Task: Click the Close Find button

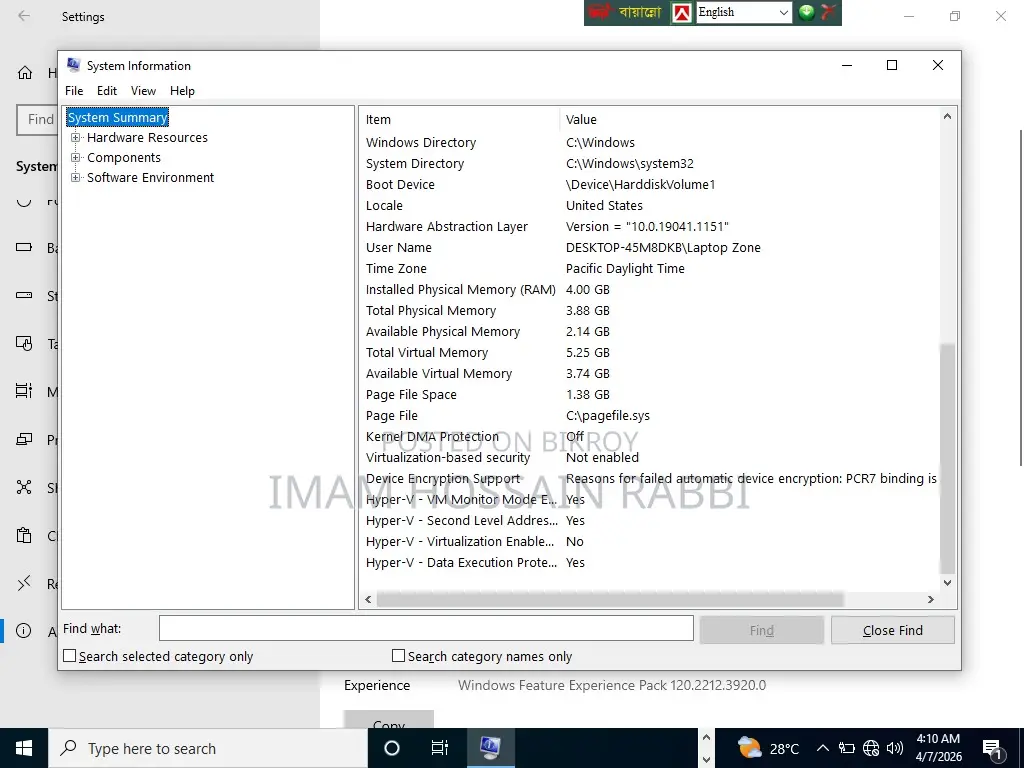Action: click(x=892, y=630)
